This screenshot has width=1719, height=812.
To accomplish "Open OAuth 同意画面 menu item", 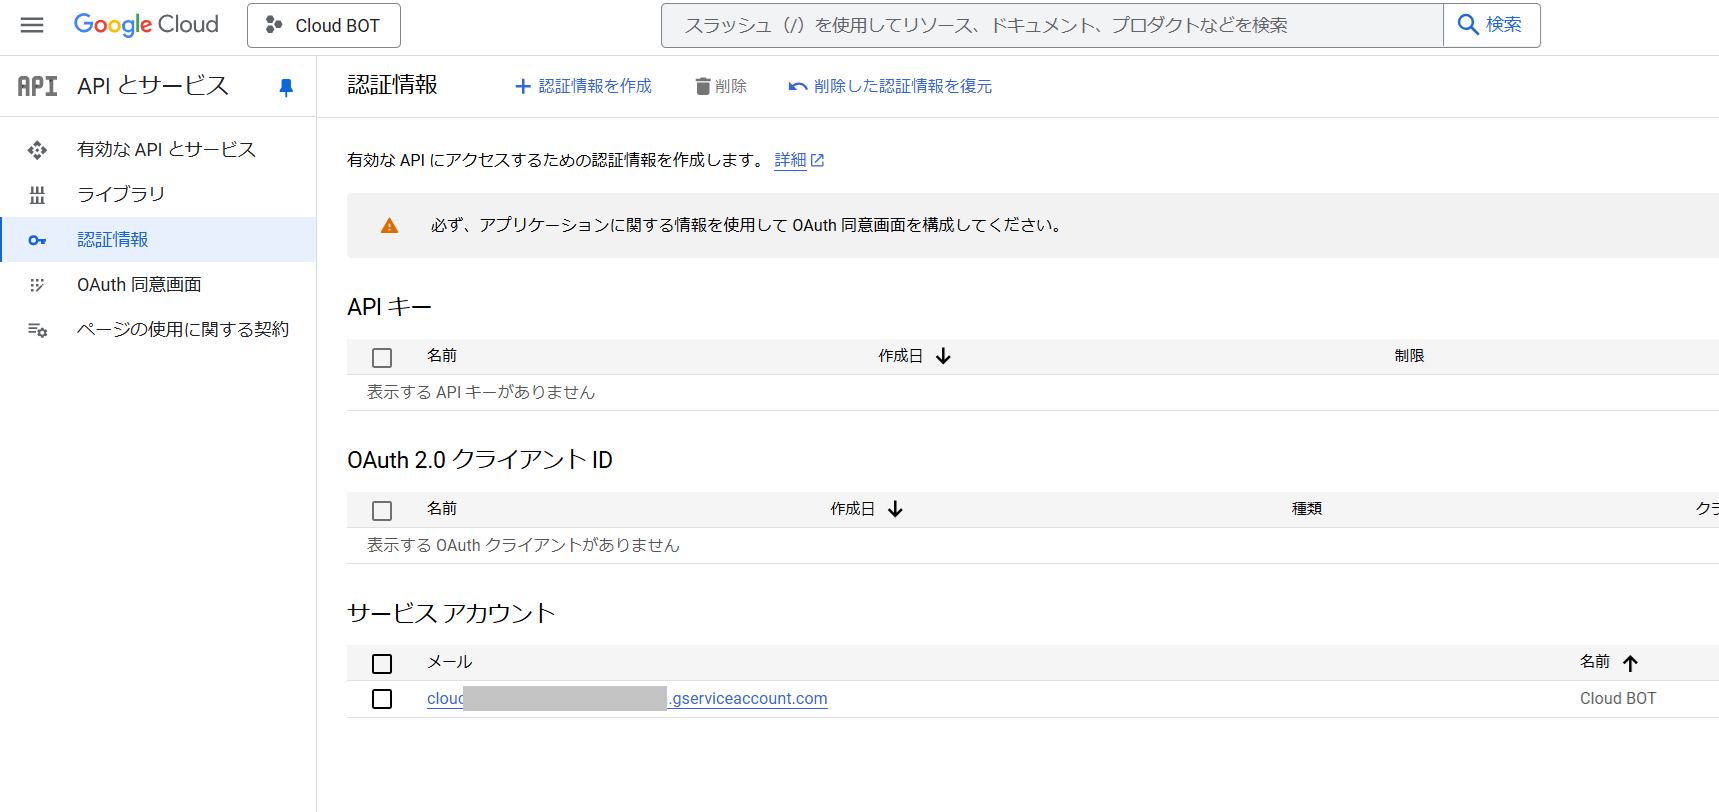I will pos(158,285).
